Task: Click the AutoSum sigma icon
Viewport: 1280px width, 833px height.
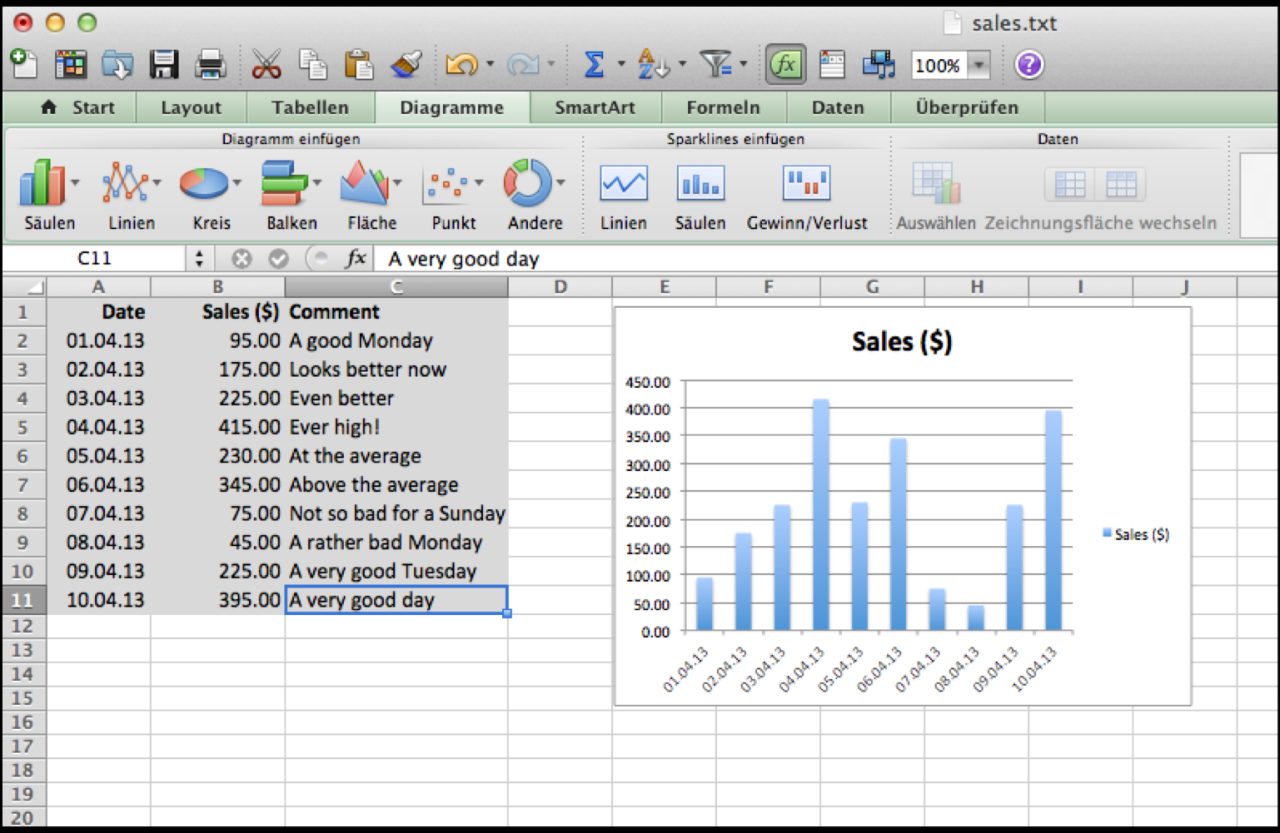Action: point(594,65)
